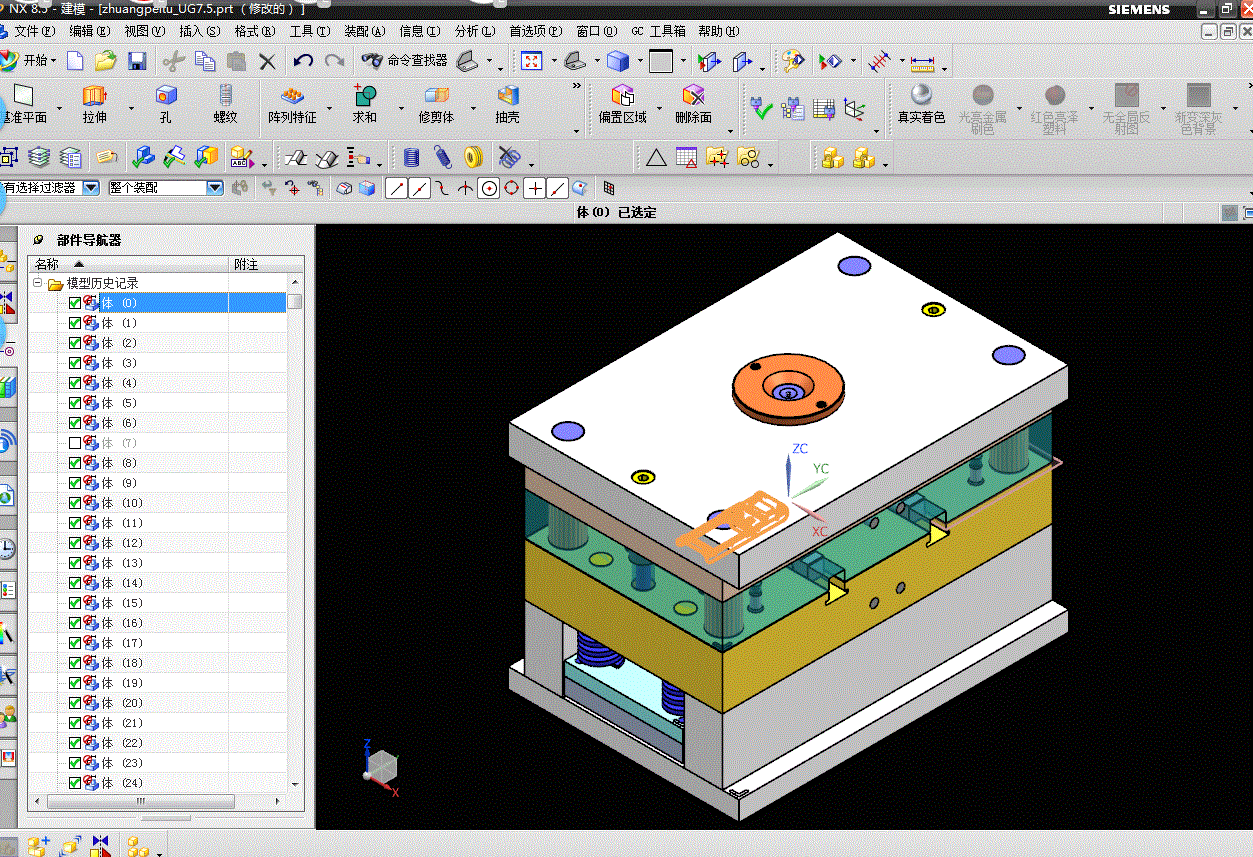Open the 视图 View menu
Viewport: 1253px width, 857px height.
click(145, 31)
